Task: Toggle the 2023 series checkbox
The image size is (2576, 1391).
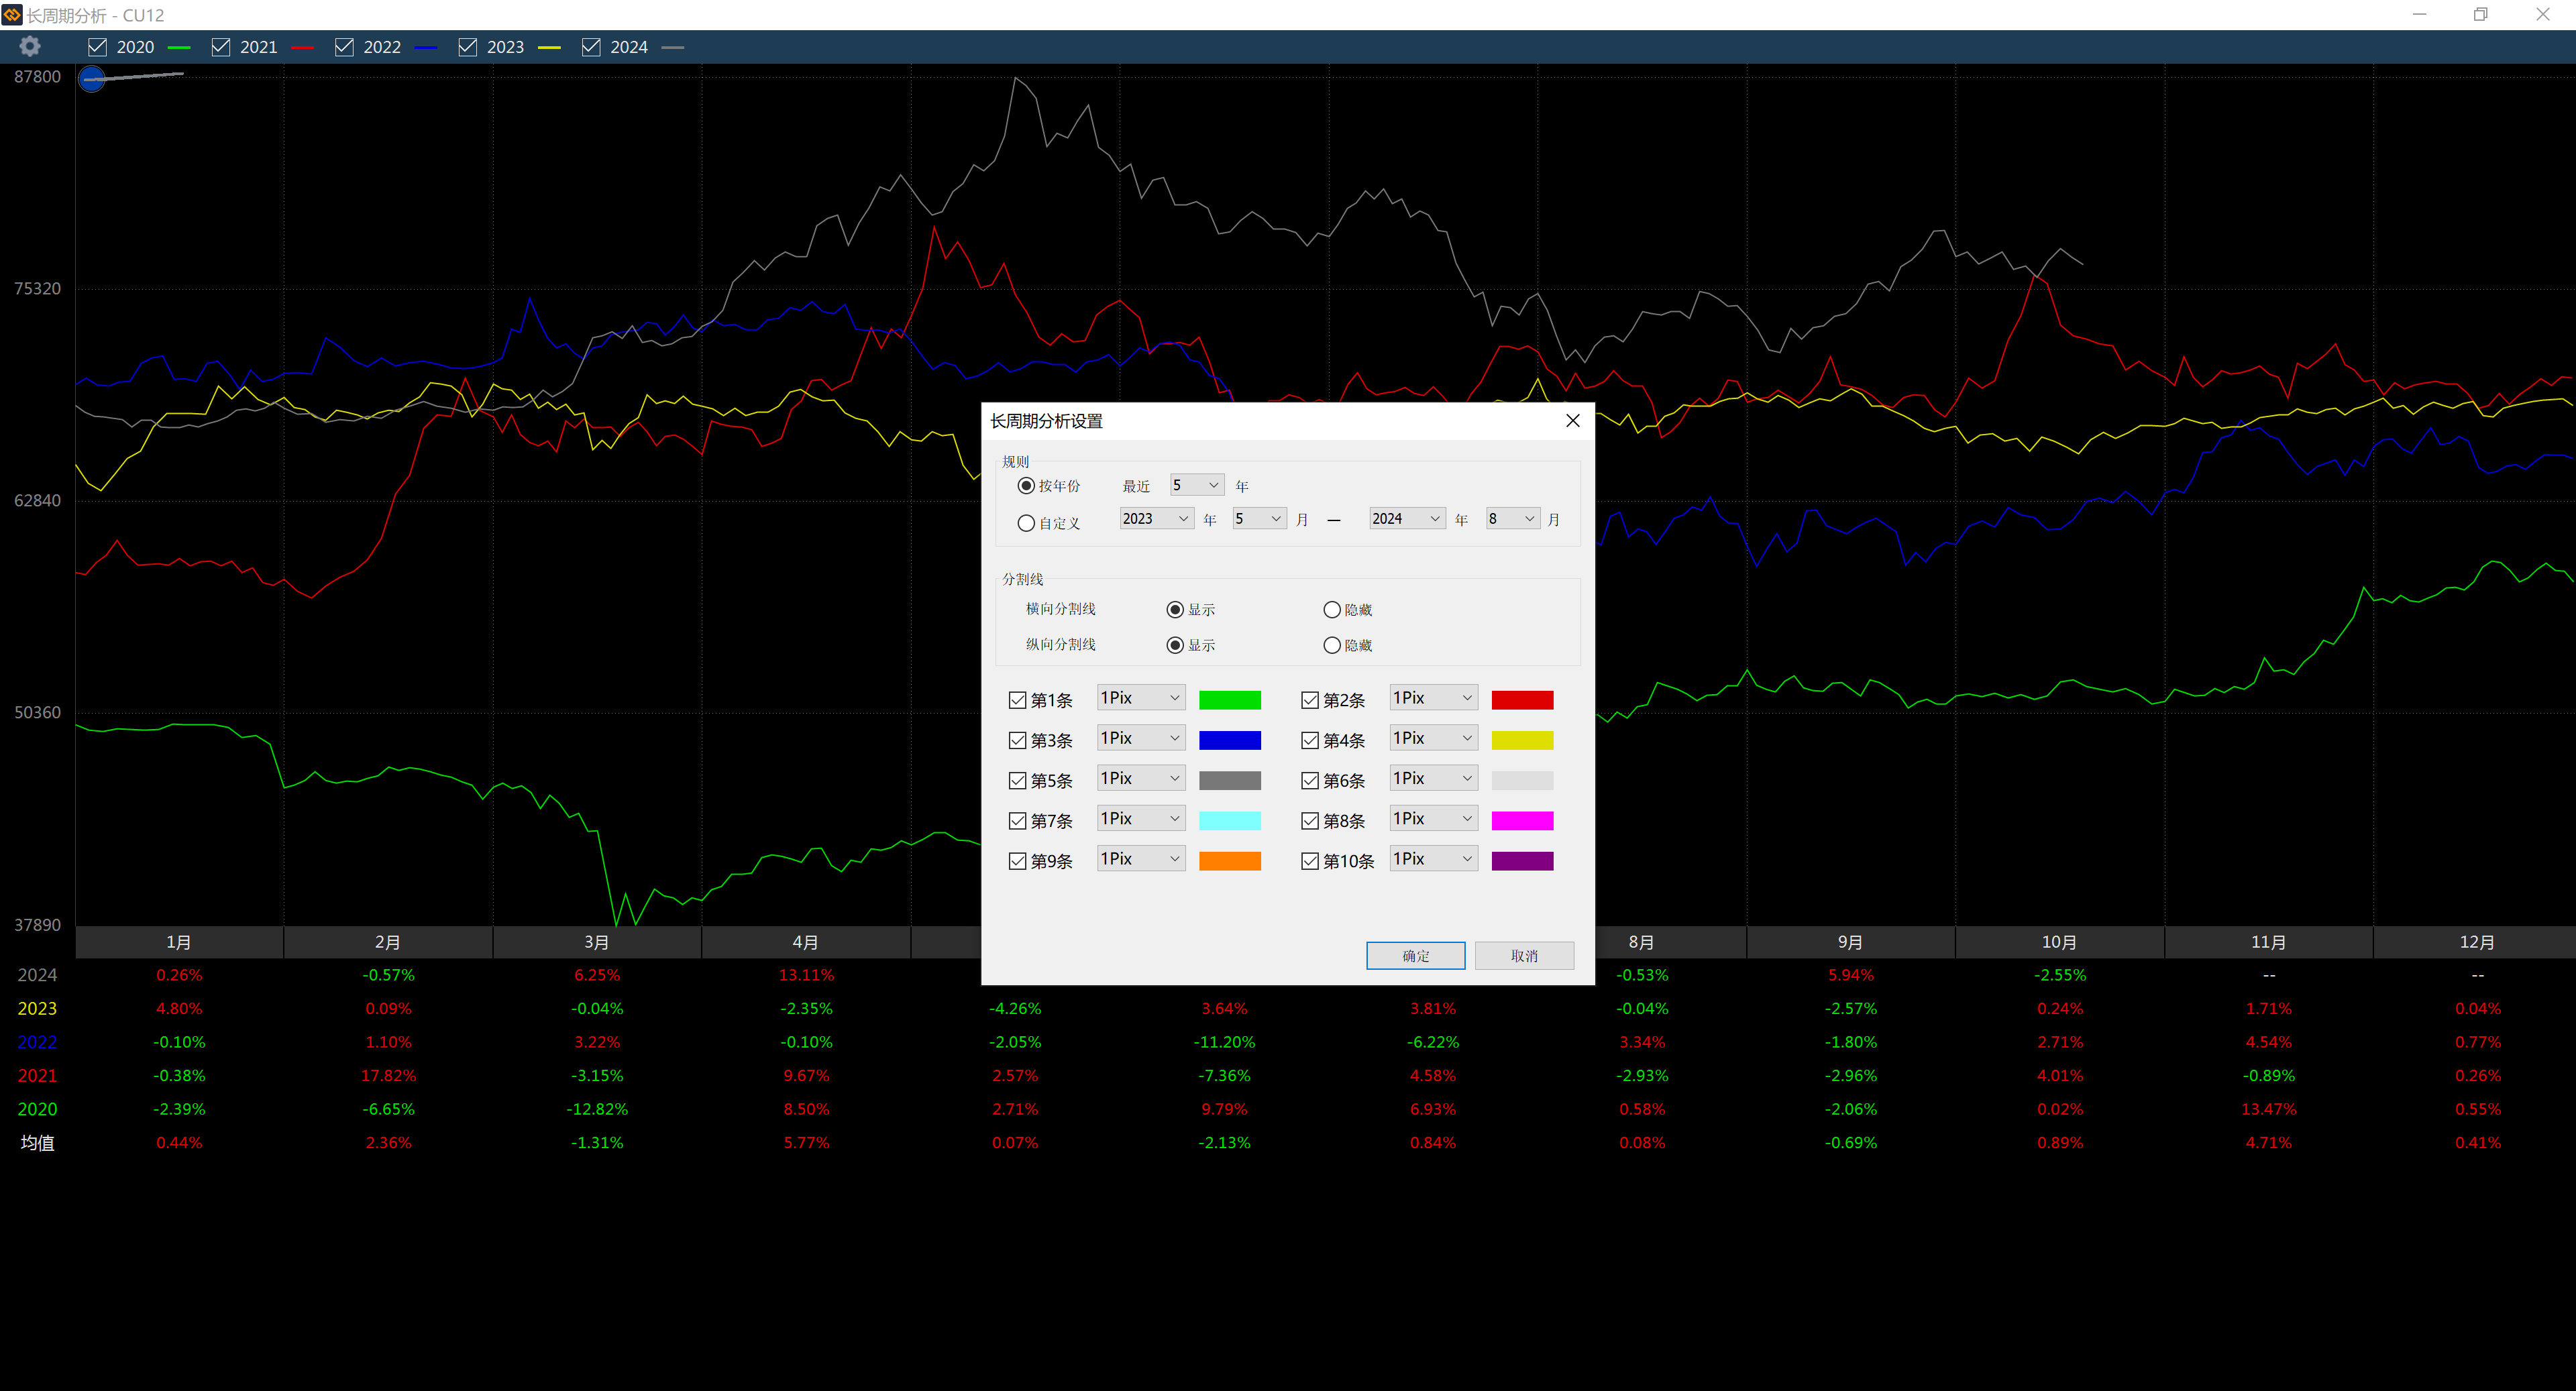Action: pos(468,47)
